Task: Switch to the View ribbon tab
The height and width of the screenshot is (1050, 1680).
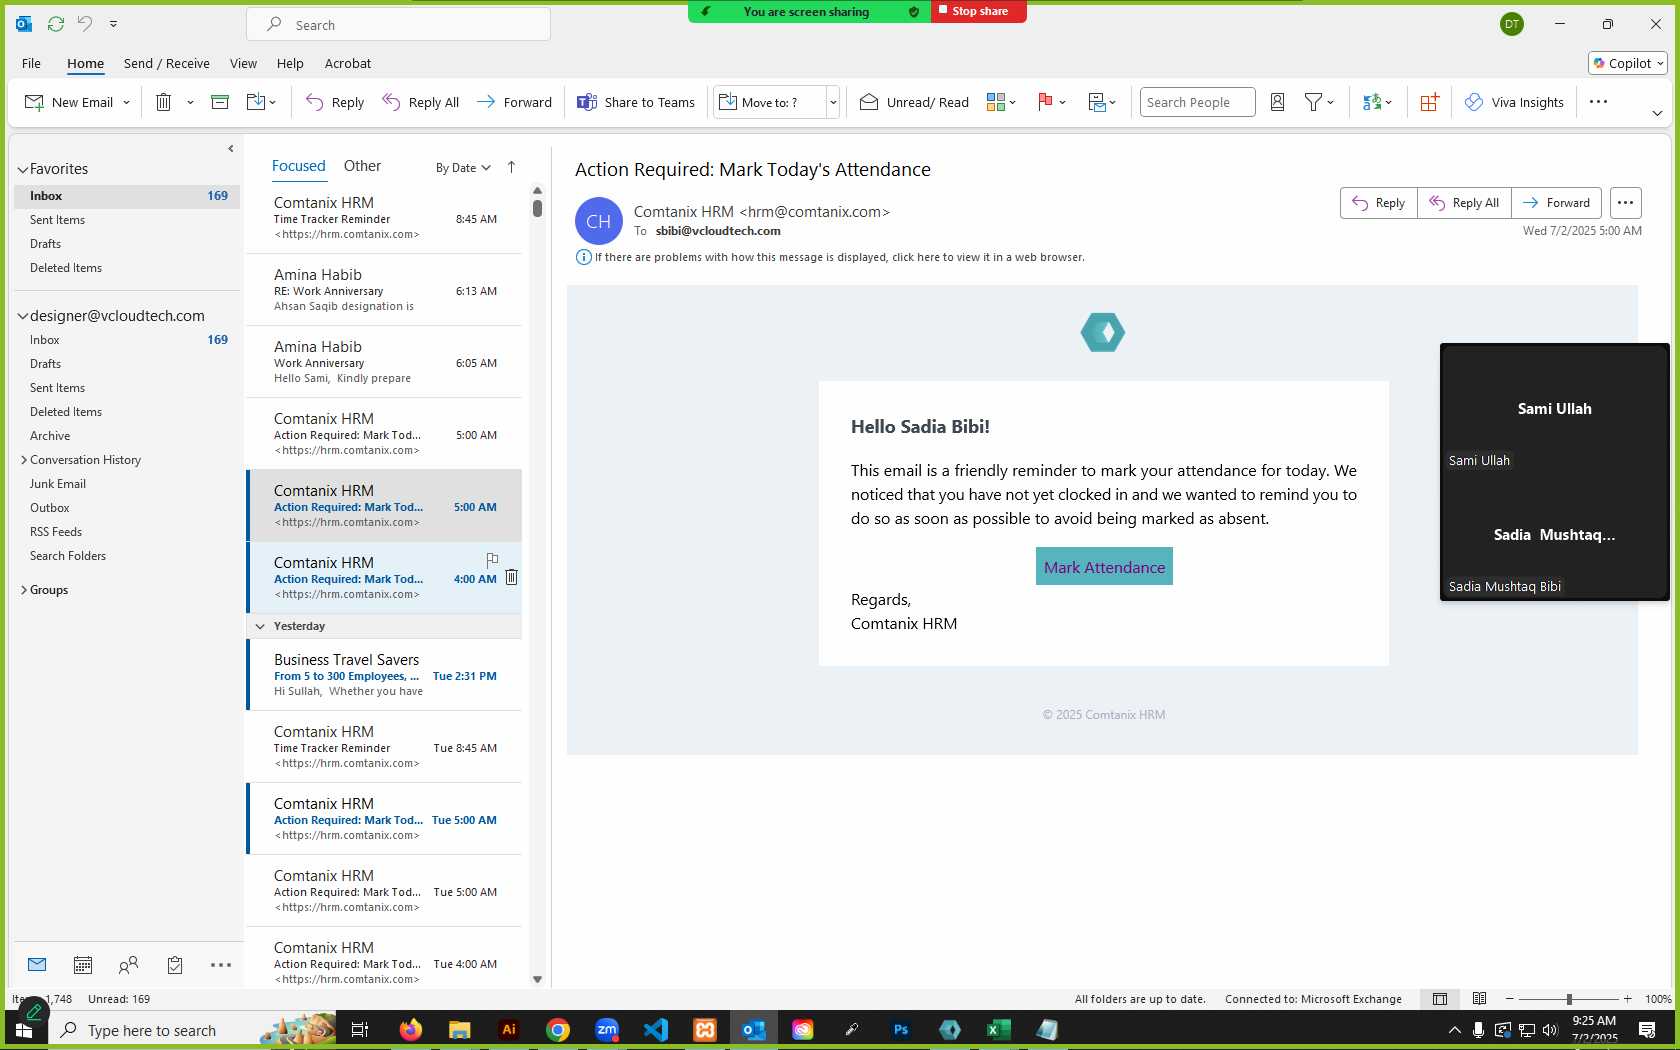Action: click(x=243, y=63)
